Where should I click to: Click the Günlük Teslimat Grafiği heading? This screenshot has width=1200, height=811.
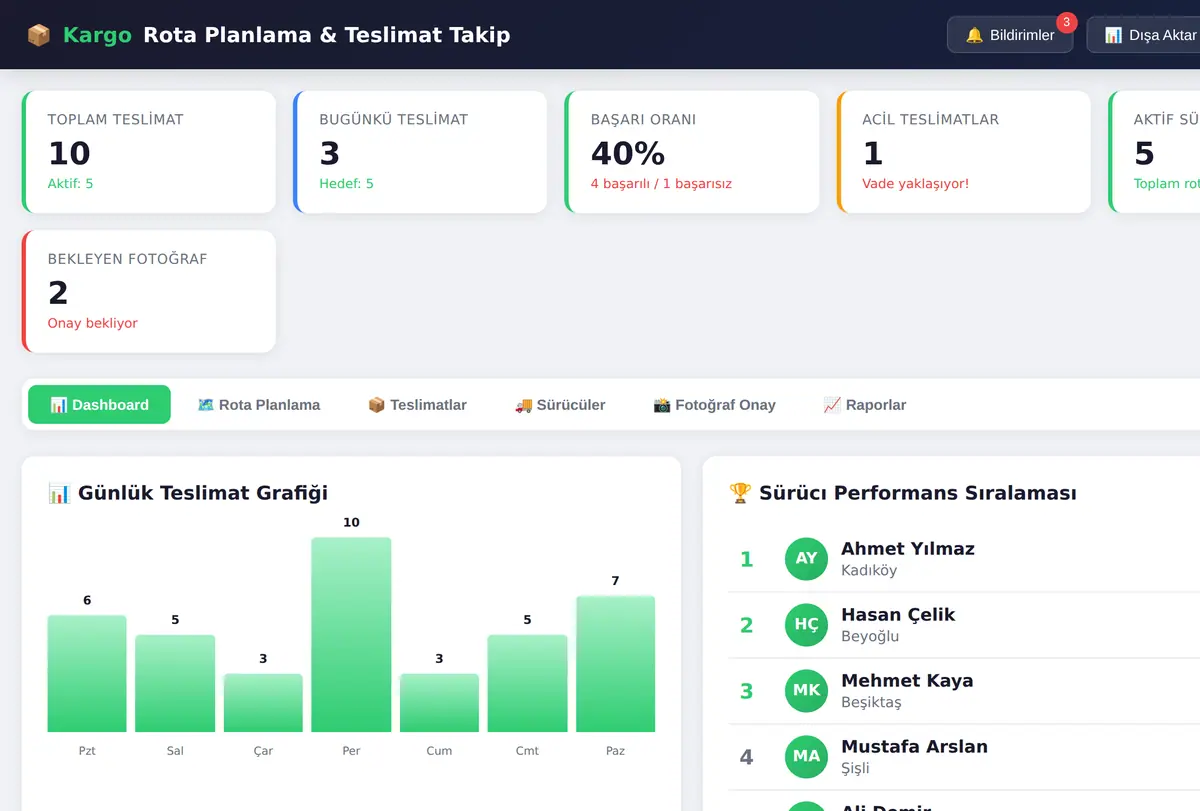[x=188, y=492]
